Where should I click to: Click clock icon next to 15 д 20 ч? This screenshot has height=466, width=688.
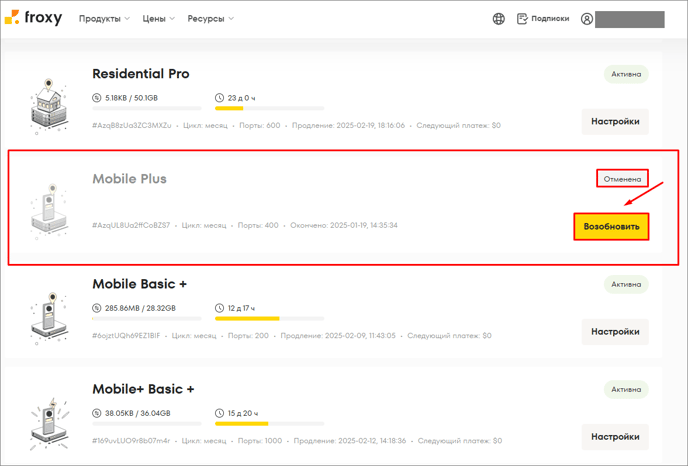[219, 413]
